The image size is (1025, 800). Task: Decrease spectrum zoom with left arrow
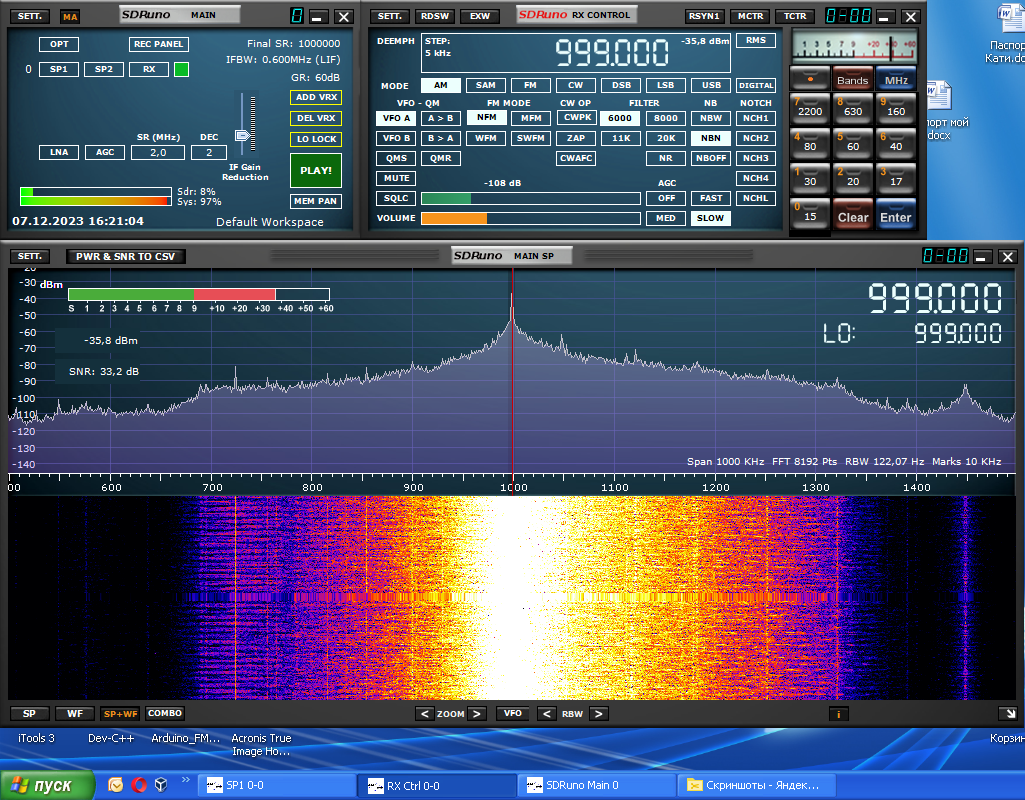425,714
